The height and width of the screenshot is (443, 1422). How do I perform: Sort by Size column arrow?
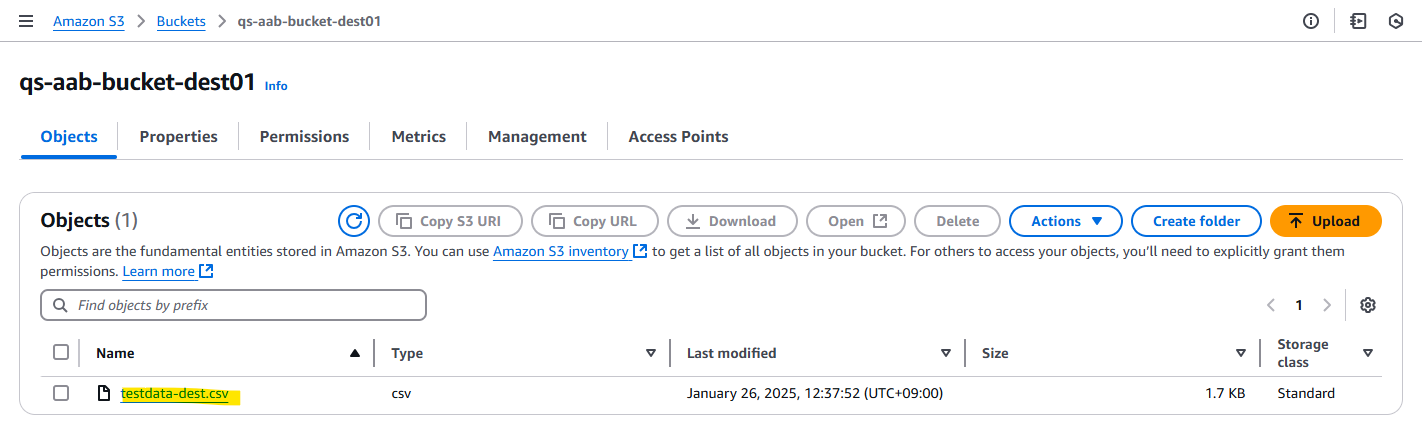1240,352
